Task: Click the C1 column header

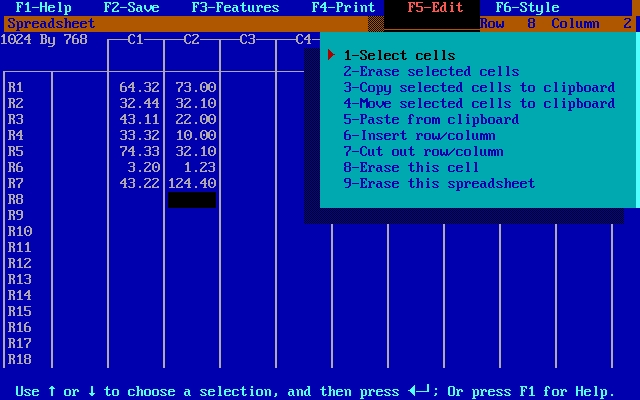Action: [x=136, y=40]
